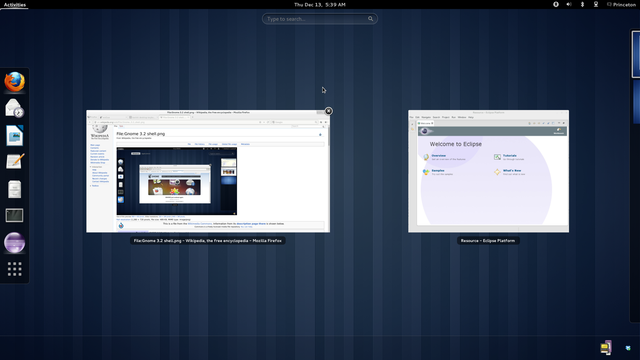Open the image document app icon in dash
640x360 pixels.
[15, 136]
